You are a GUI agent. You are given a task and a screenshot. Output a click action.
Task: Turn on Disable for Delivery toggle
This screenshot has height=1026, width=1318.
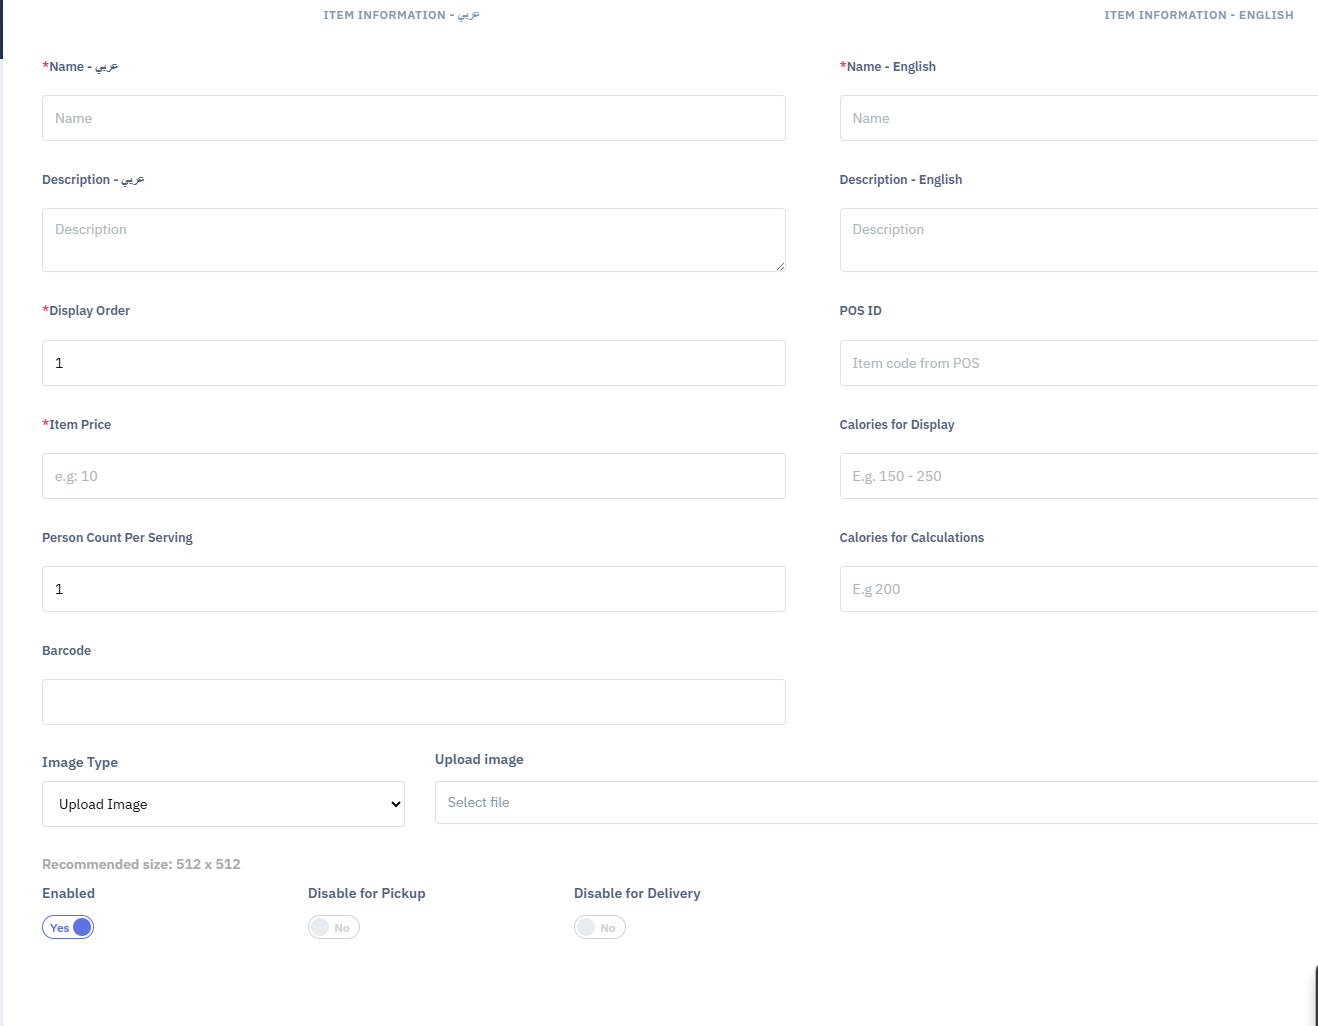pos(600,927)
